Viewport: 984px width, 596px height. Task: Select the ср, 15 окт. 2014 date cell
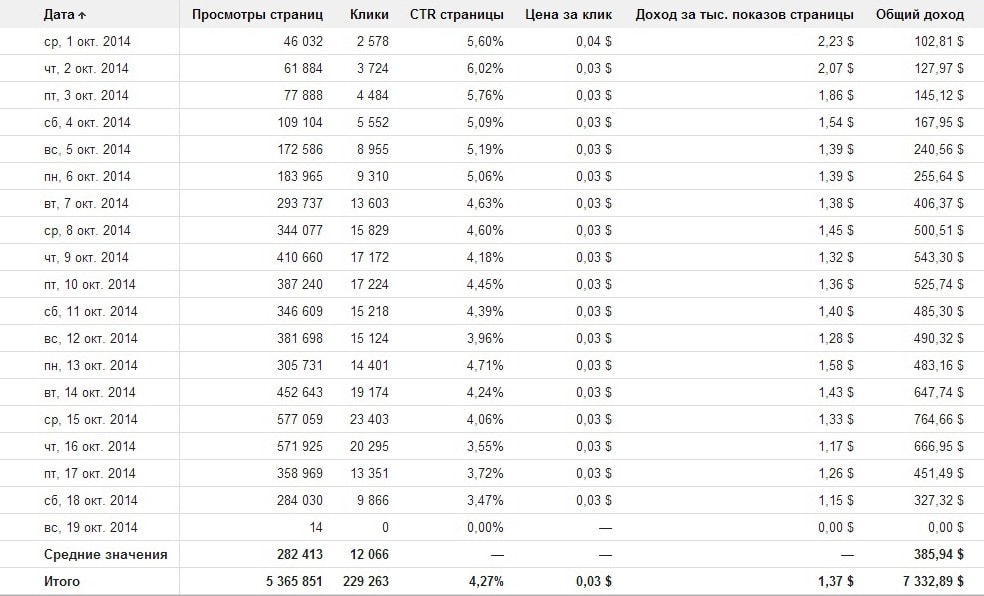[90, 419]
